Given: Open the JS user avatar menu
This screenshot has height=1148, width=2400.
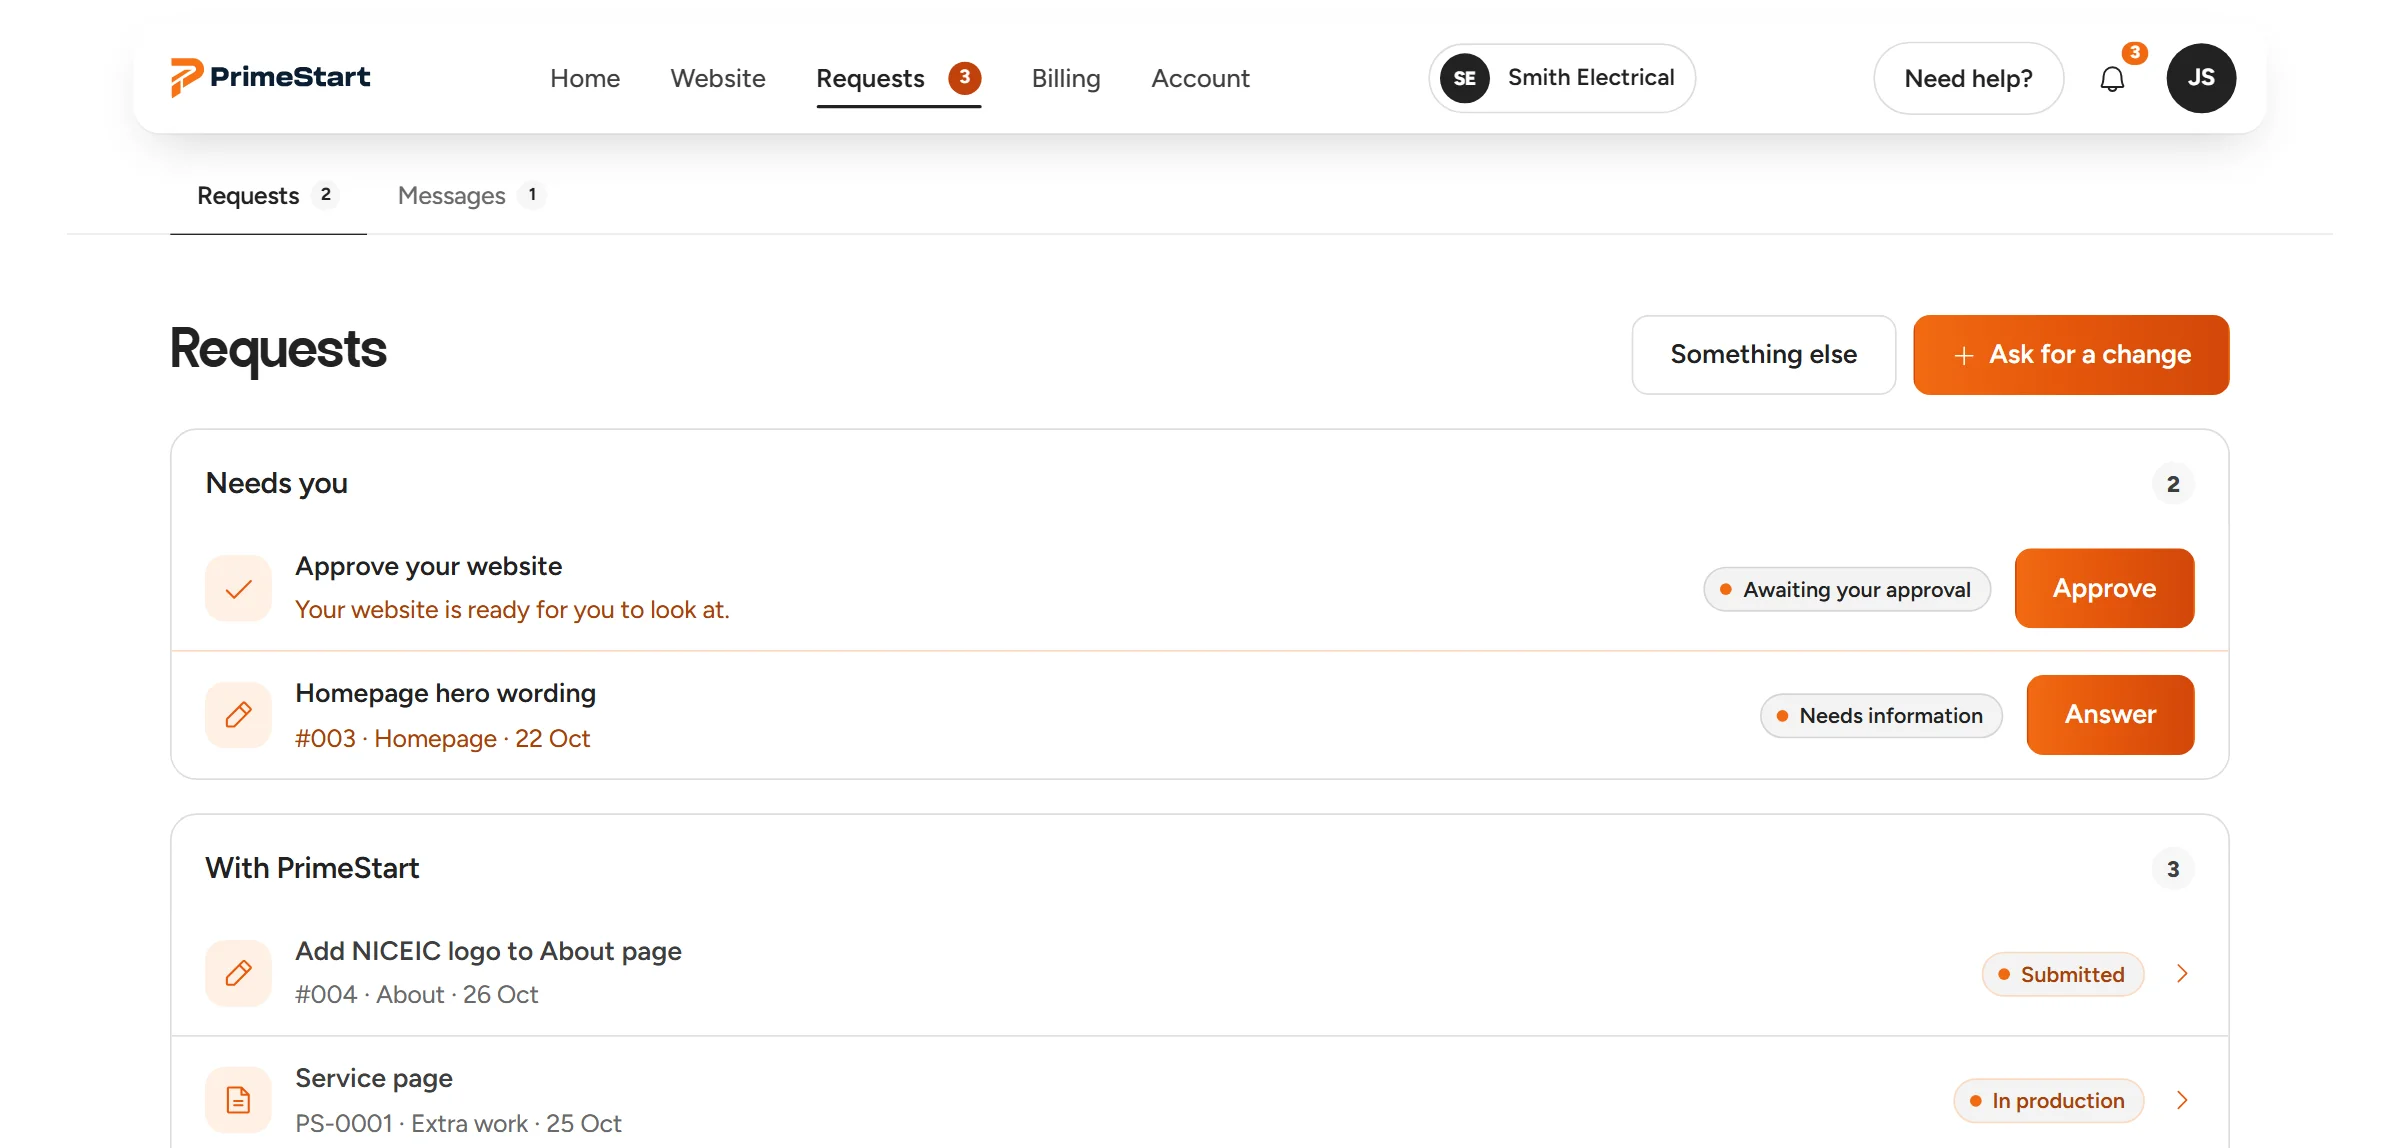Looking at the screenshot, I should 2201,78.
